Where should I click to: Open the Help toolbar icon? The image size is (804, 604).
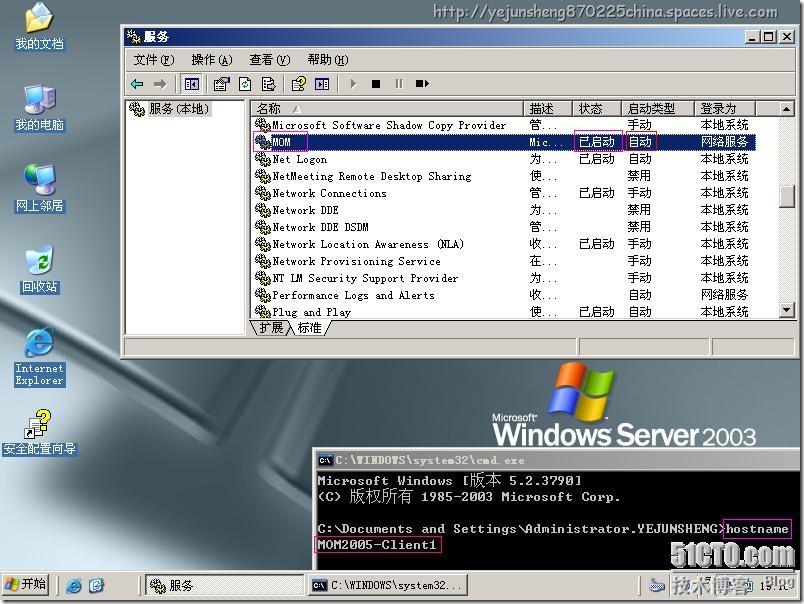click(x=298, y=84)
